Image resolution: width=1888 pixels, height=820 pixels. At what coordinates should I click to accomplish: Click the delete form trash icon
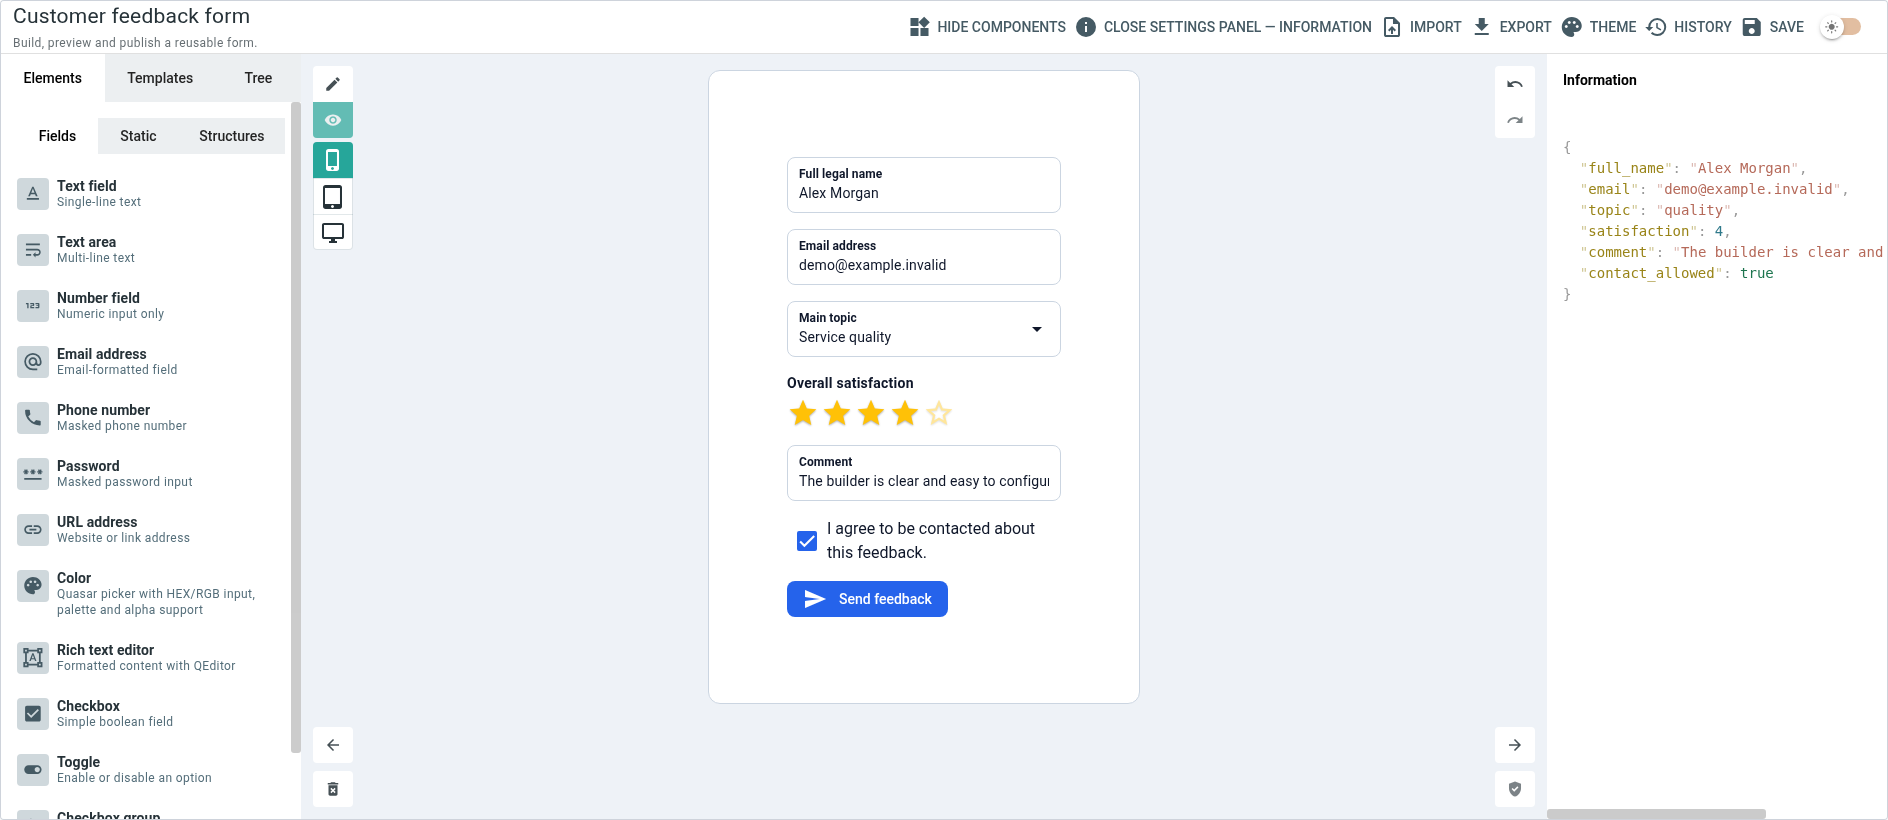click(333, 789)
